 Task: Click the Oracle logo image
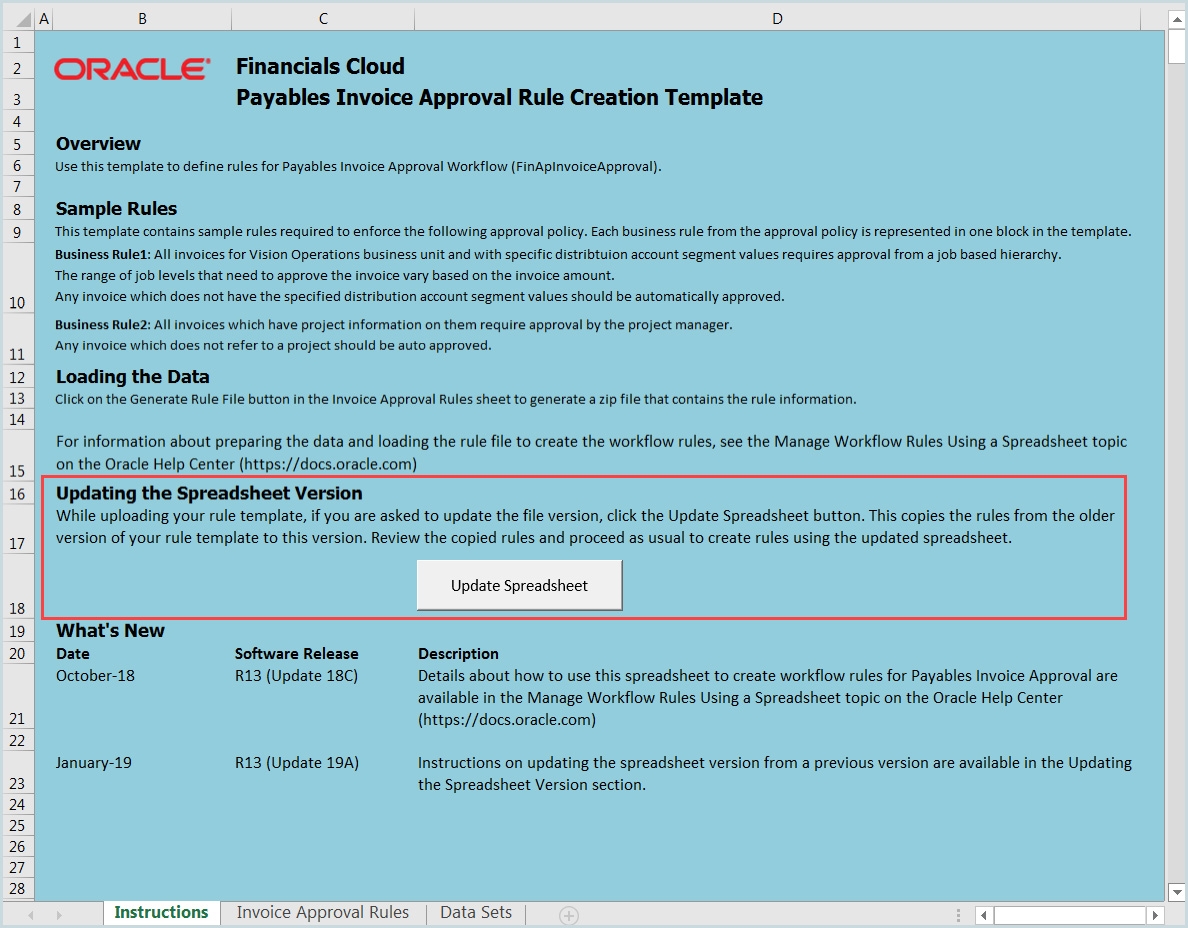tap(132, 69)
